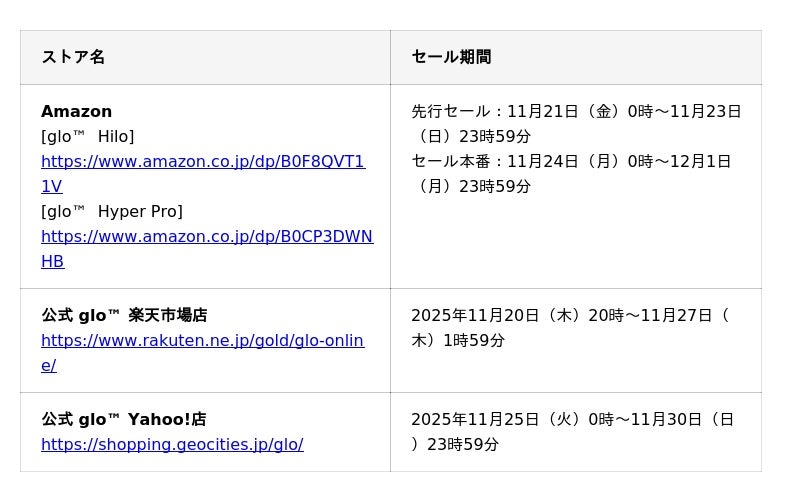Click the 2025年11月25日 Yahoo start date

coord(475,420)
